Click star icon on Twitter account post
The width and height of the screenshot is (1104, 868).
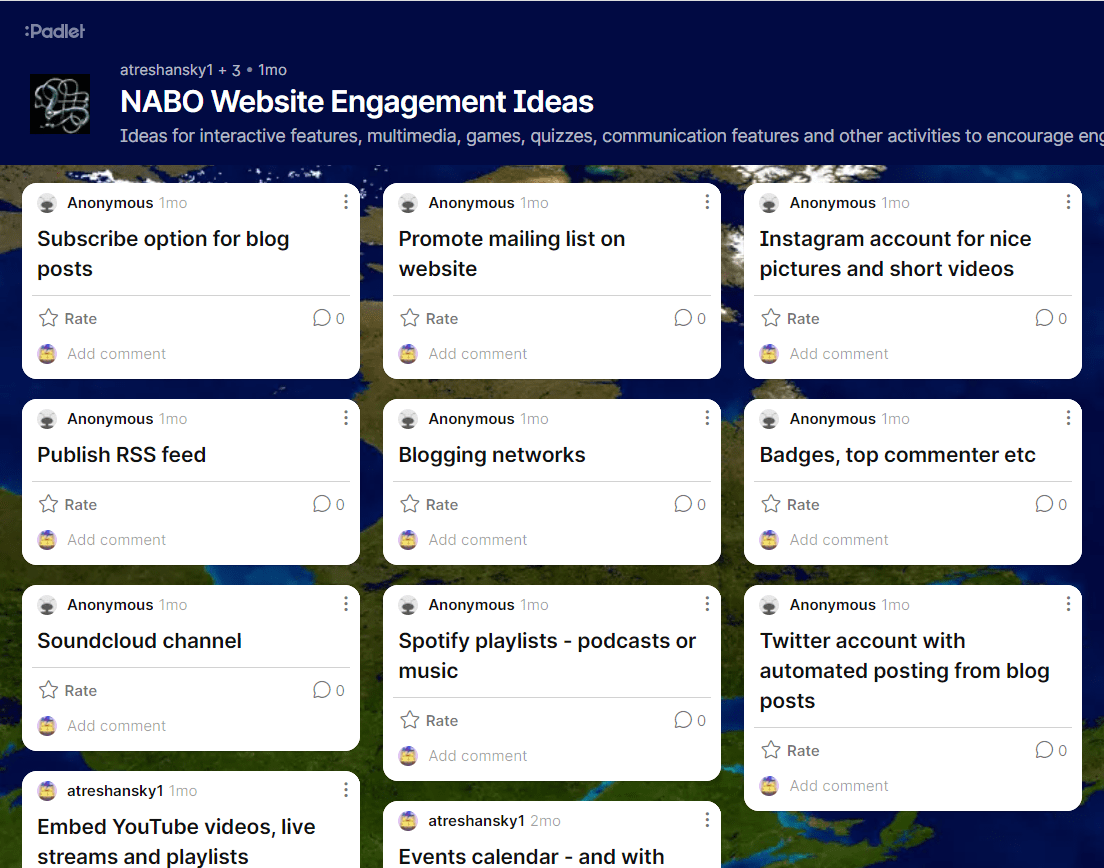pos(770,750)
